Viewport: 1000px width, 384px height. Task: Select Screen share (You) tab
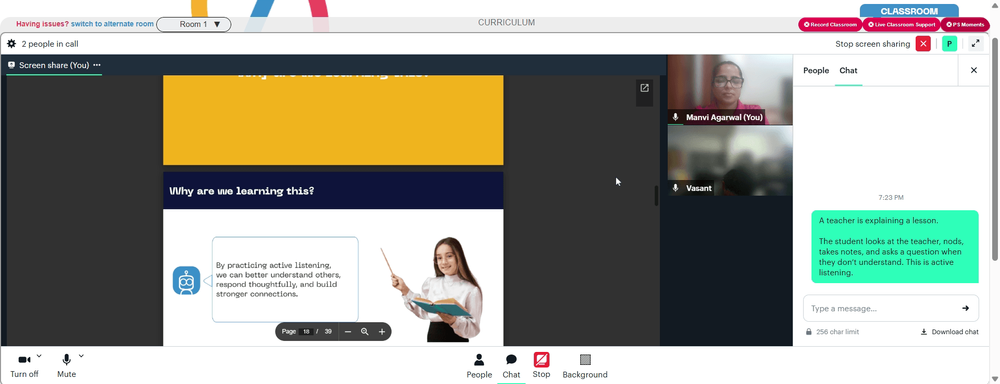[x=54, y=65]
